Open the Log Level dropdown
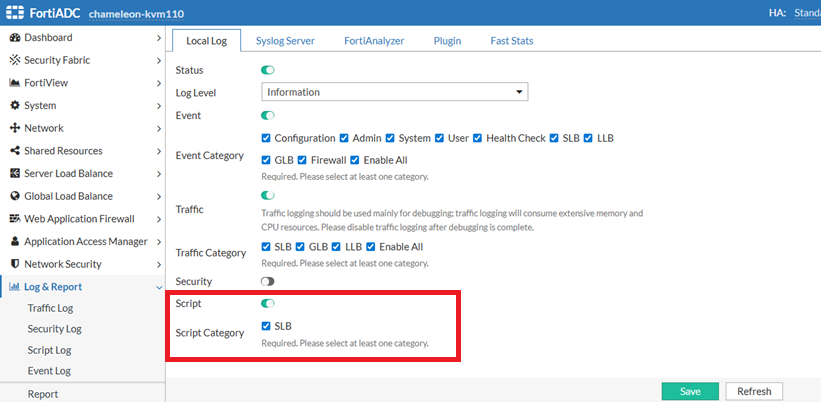Screen dimensions: 821x402 (394, 92)
